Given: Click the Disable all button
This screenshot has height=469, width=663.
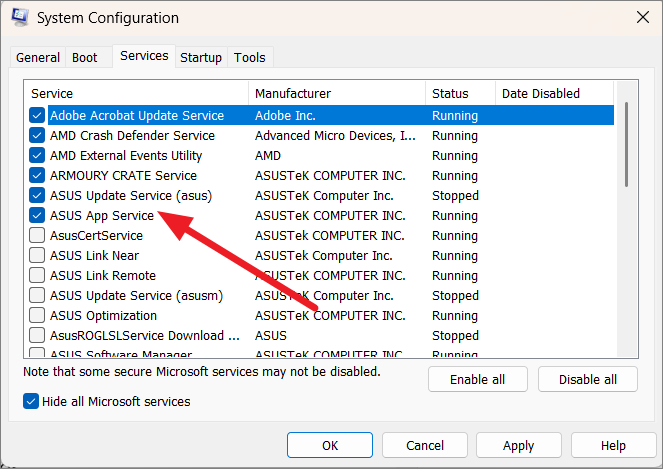Looking at the screenshot, I should click(x=588, y=379).
